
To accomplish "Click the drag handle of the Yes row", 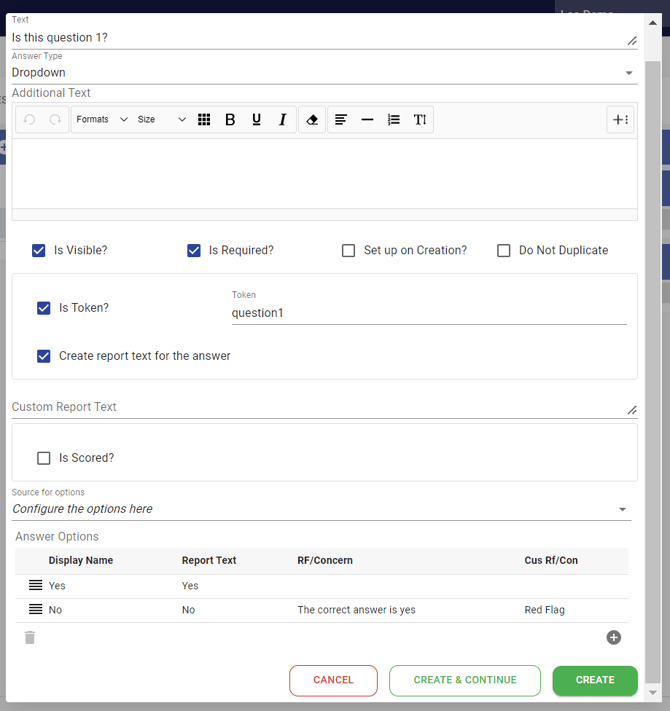I will tap(35, 586).
